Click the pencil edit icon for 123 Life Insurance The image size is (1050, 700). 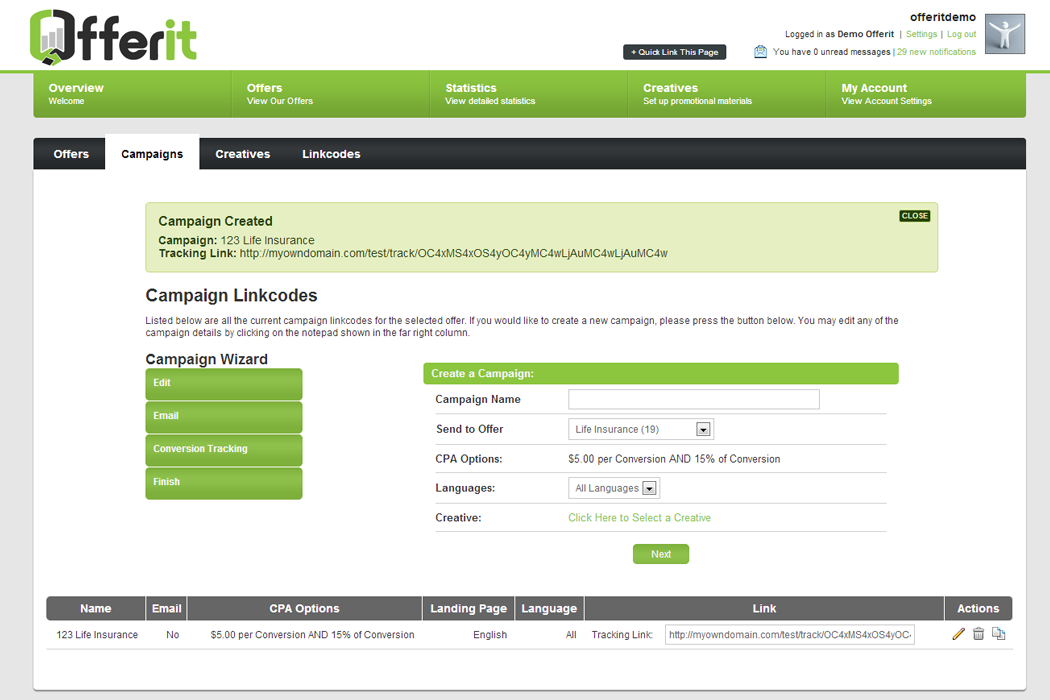[958, 634]
